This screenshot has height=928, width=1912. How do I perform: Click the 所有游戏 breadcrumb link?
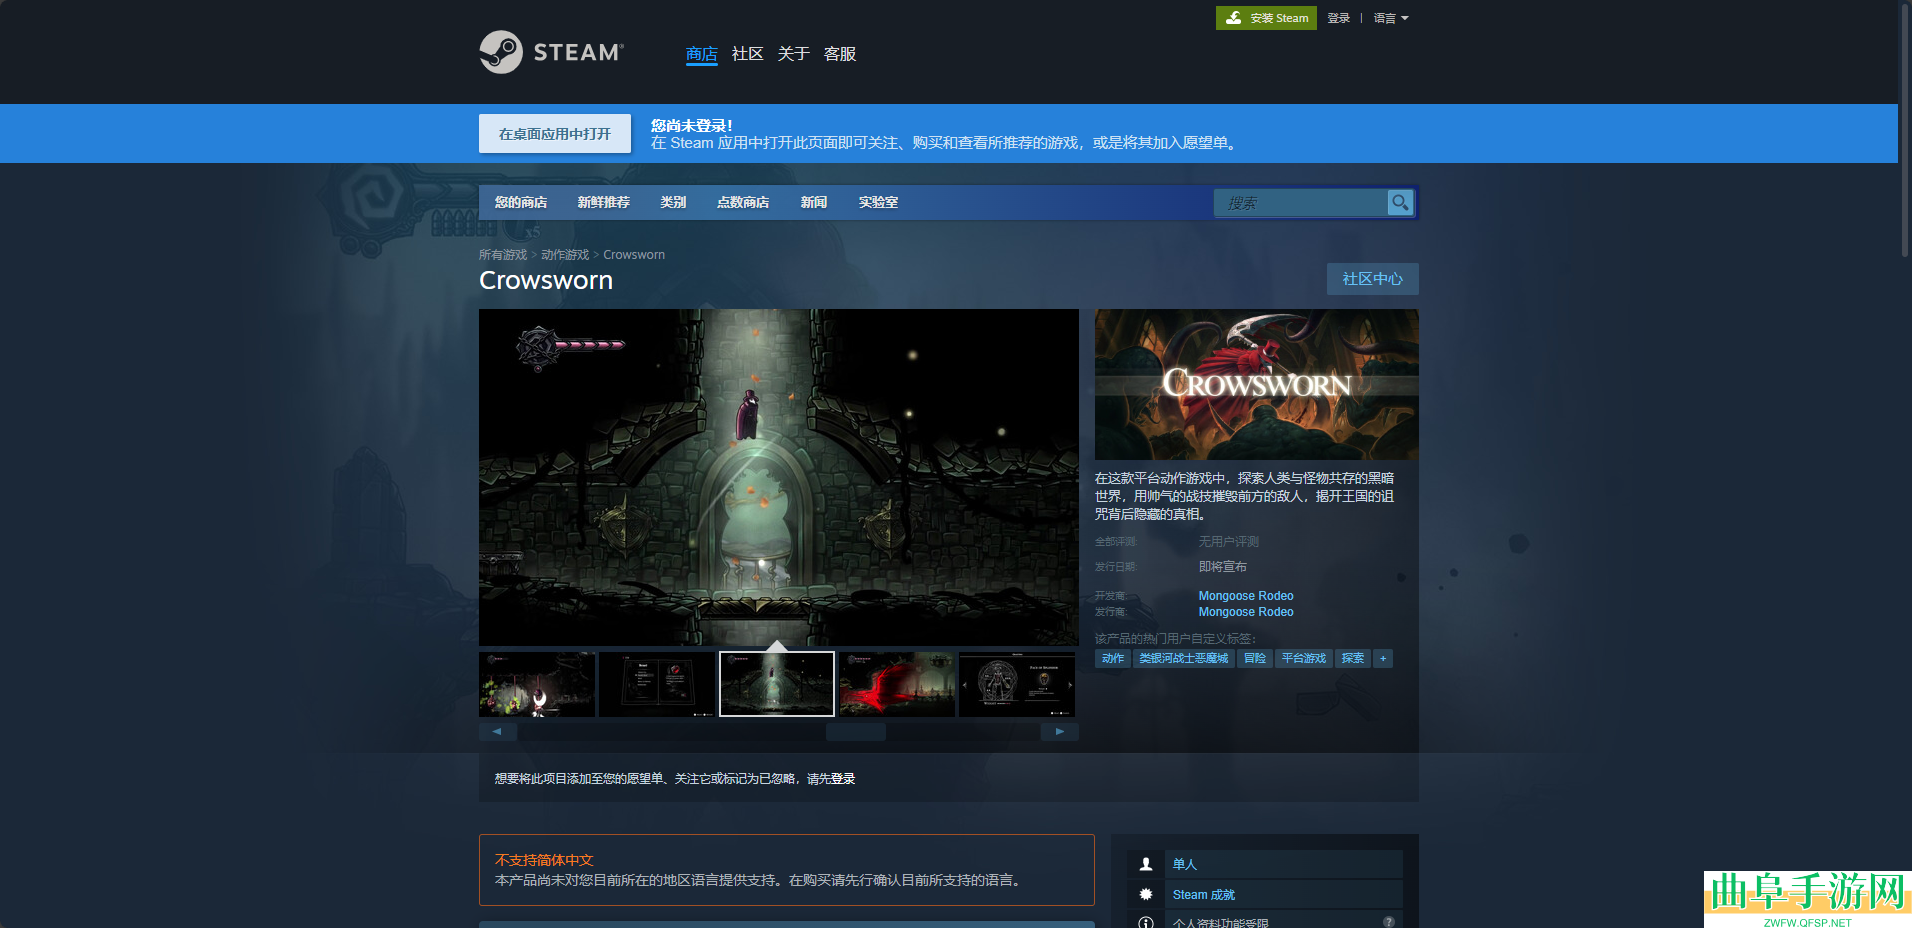[503, 255]
